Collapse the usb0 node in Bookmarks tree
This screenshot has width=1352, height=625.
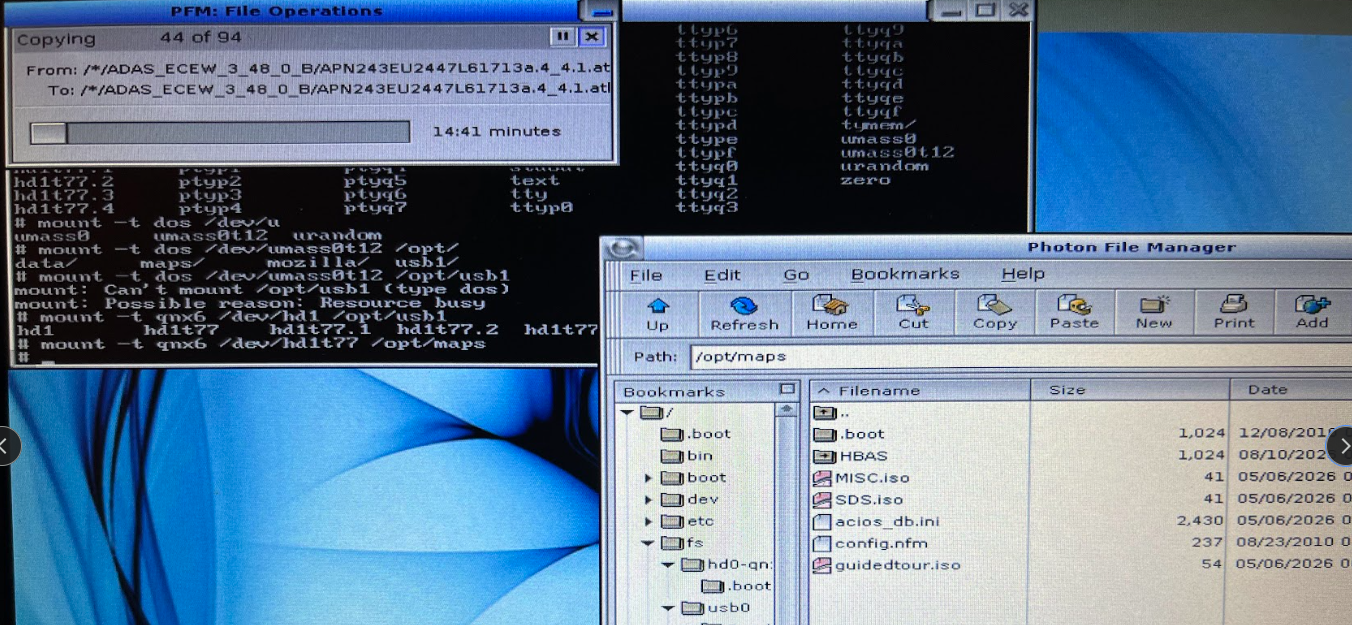point(669,608)
